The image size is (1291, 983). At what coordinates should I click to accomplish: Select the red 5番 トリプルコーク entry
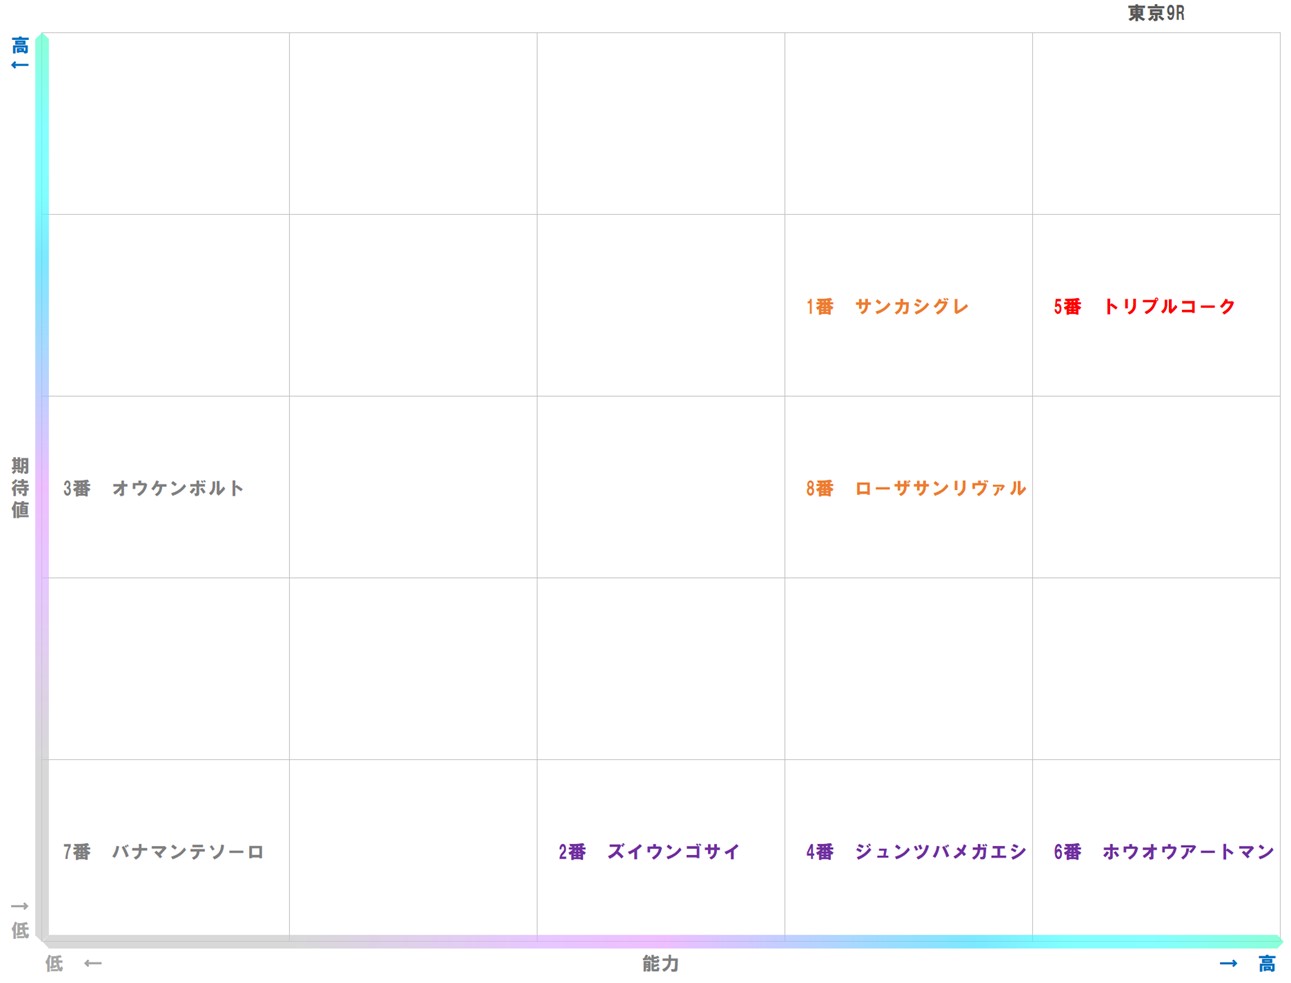pyautogui.click(x=1144, y=307)
